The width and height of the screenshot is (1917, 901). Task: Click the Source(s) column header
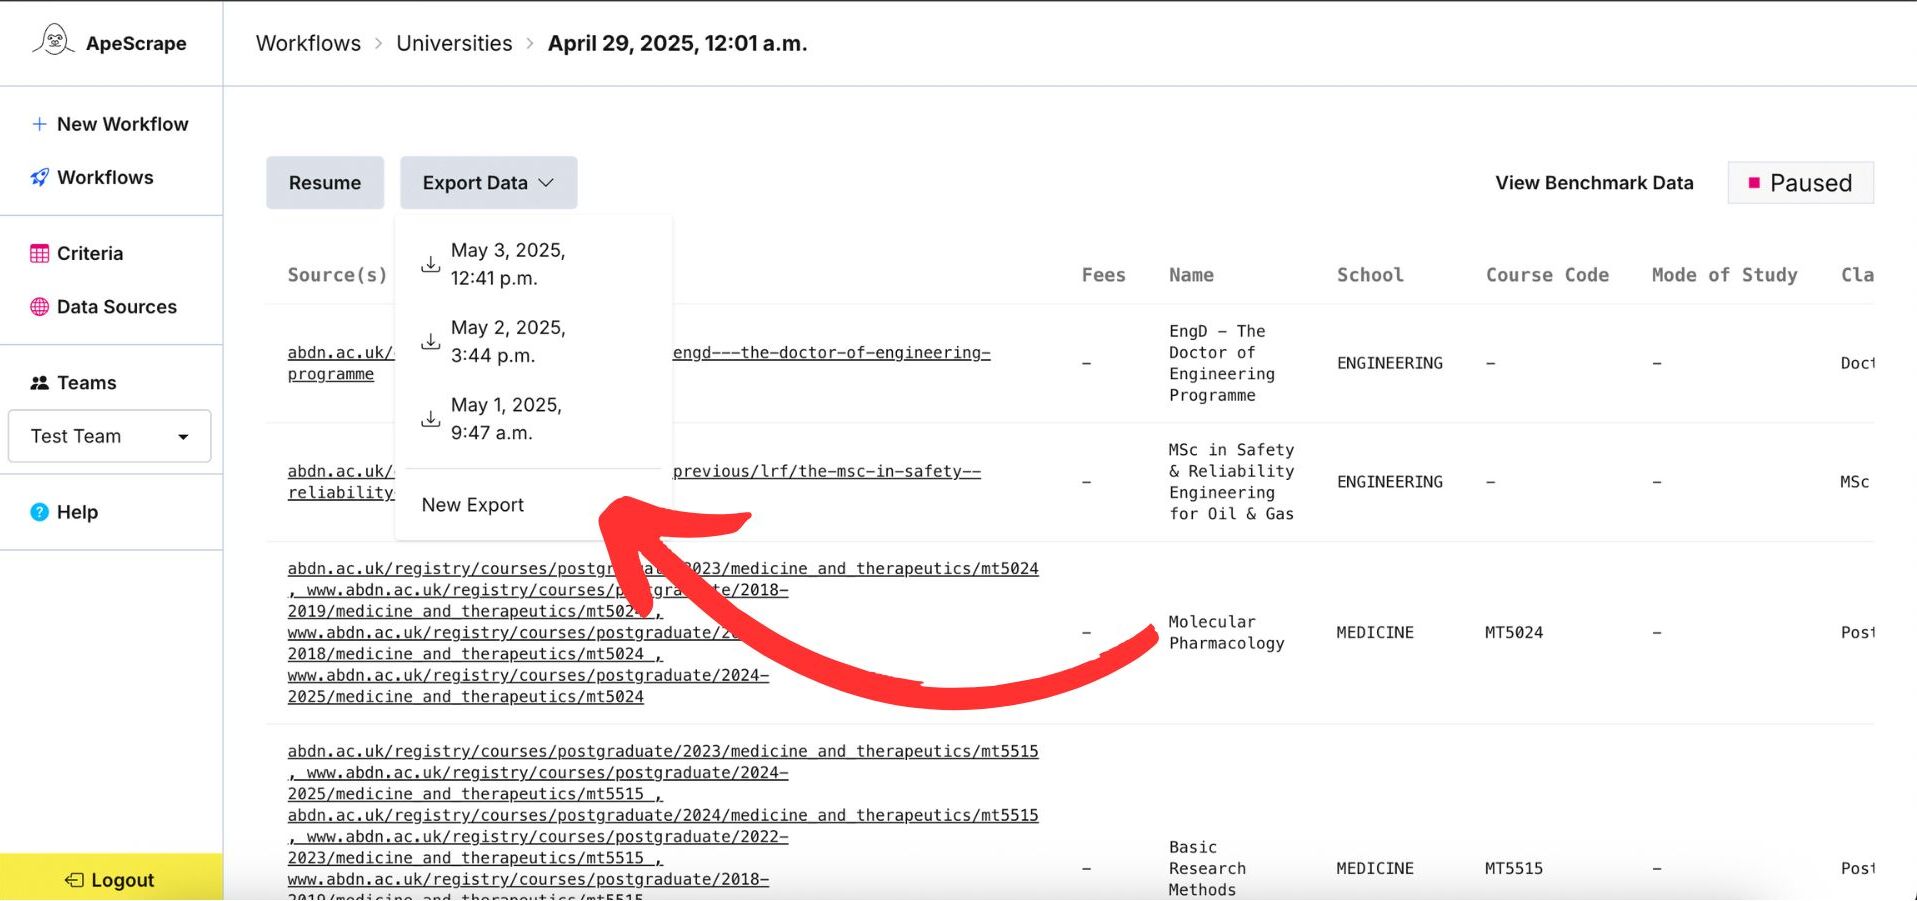(x=337, y=275)
